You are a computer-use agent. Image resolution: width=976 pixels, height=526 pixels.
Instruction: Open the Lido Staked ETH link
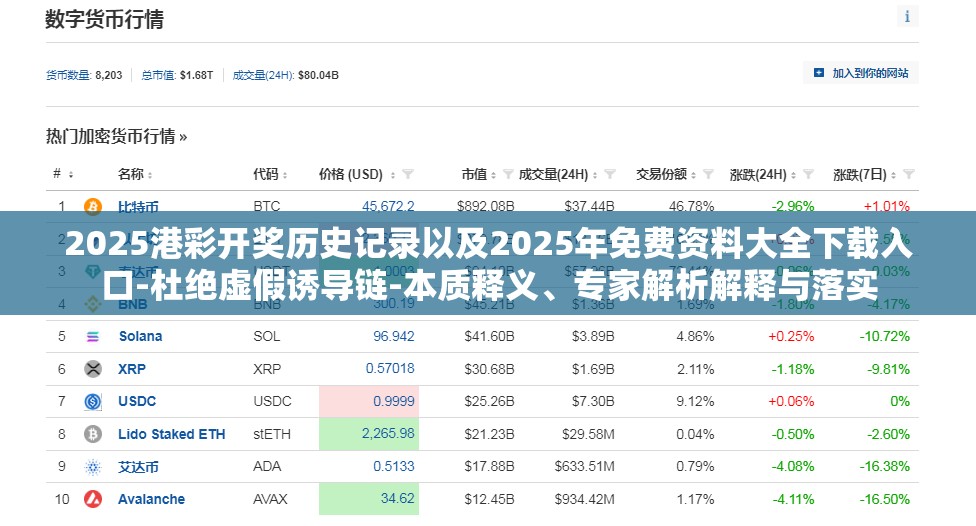[x=172, y=434]
